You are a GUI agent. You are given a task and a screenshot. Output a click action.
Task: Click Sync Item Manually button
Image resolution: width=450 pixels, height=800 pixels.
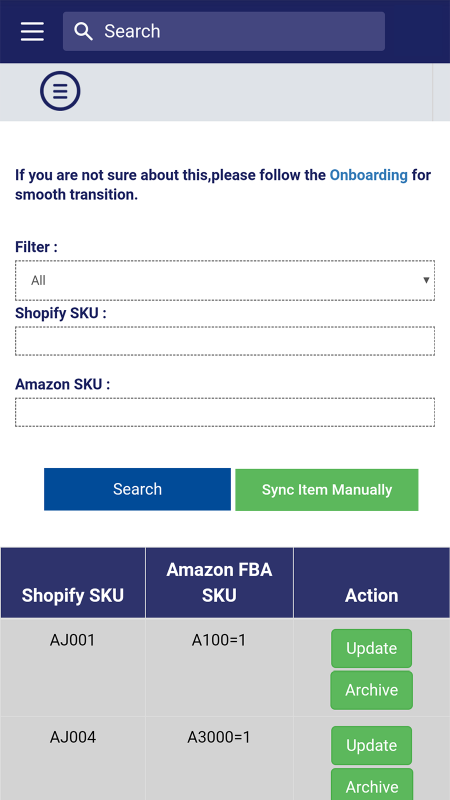click(x=327, y=490)
